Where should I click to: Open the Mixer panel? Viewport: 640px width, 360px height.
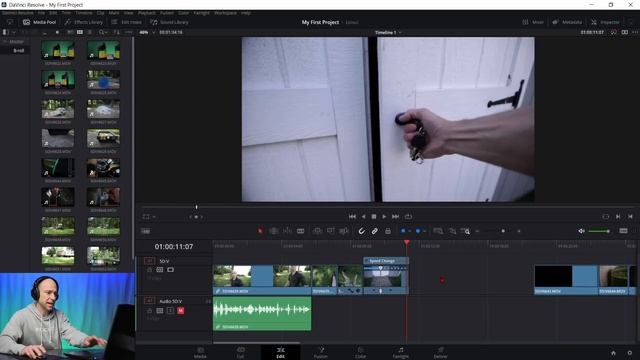tap(533, 22)
